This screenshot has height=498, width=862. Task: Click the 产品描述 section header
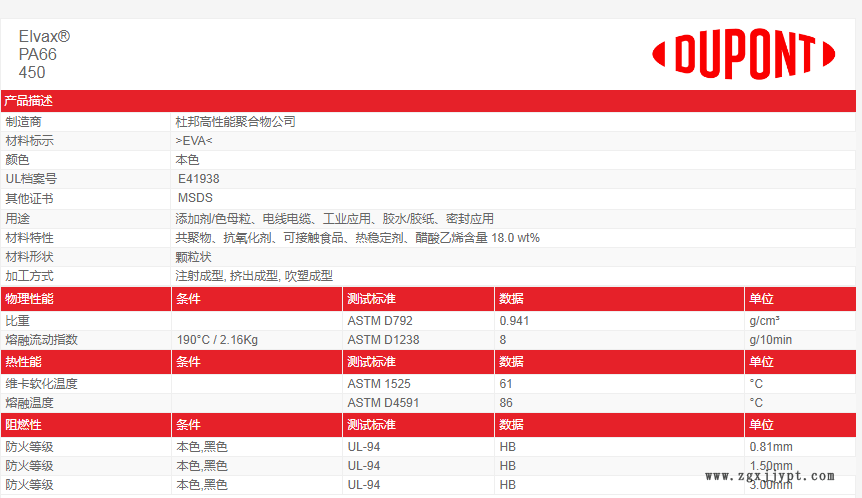coord(29,101)
